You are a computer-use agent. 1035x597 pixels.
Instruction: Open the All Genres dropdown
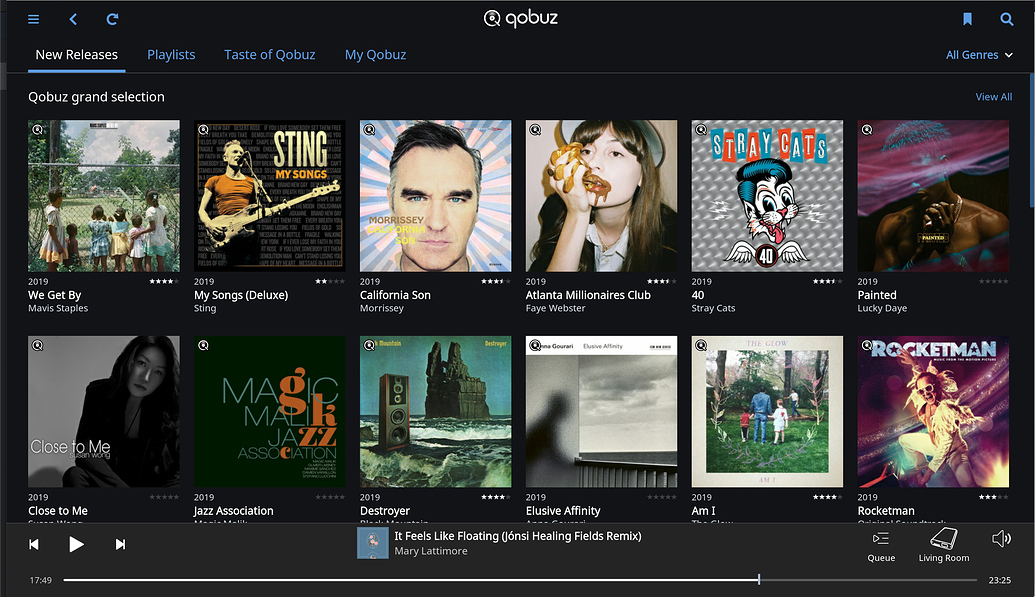tap(978, 55)
